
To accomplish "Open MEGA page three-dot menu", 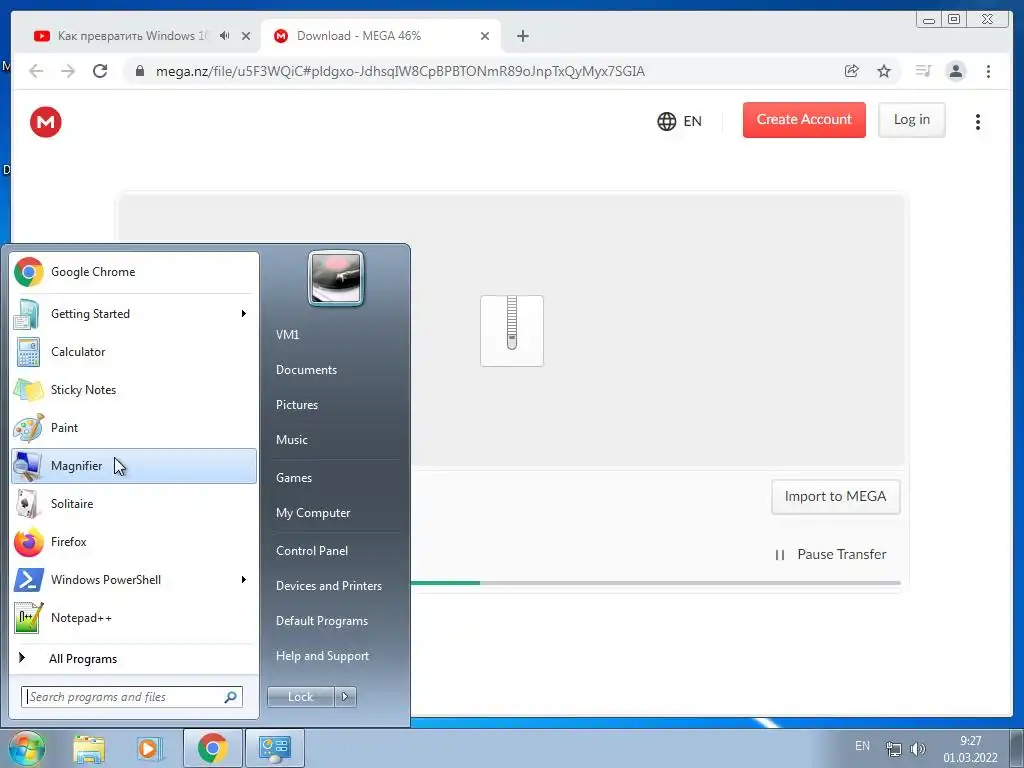I will click(978, 122).
